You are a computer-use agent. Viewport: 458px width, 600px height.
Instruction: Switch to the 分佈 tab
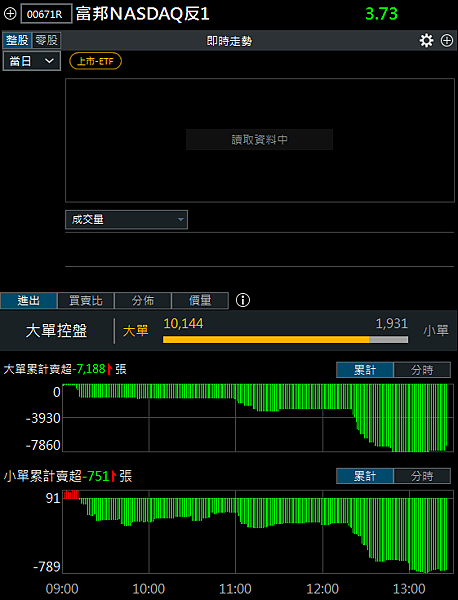click(143, 300)
